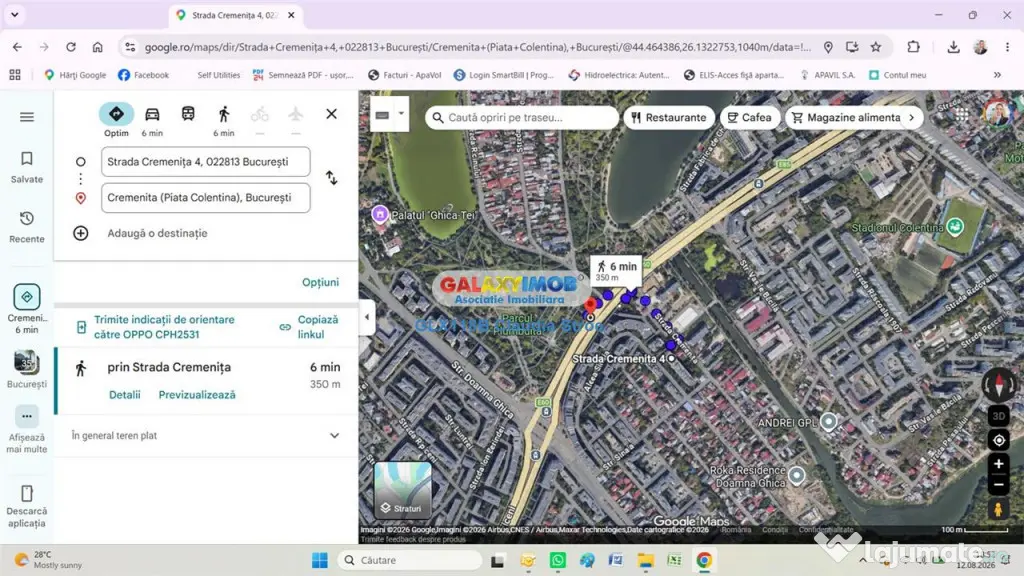Image resolution: width=1024 pixels, height=576 pixels.
Task: Click the Roka Residence Doamna Ghica marker
Action: coord(797,475)
